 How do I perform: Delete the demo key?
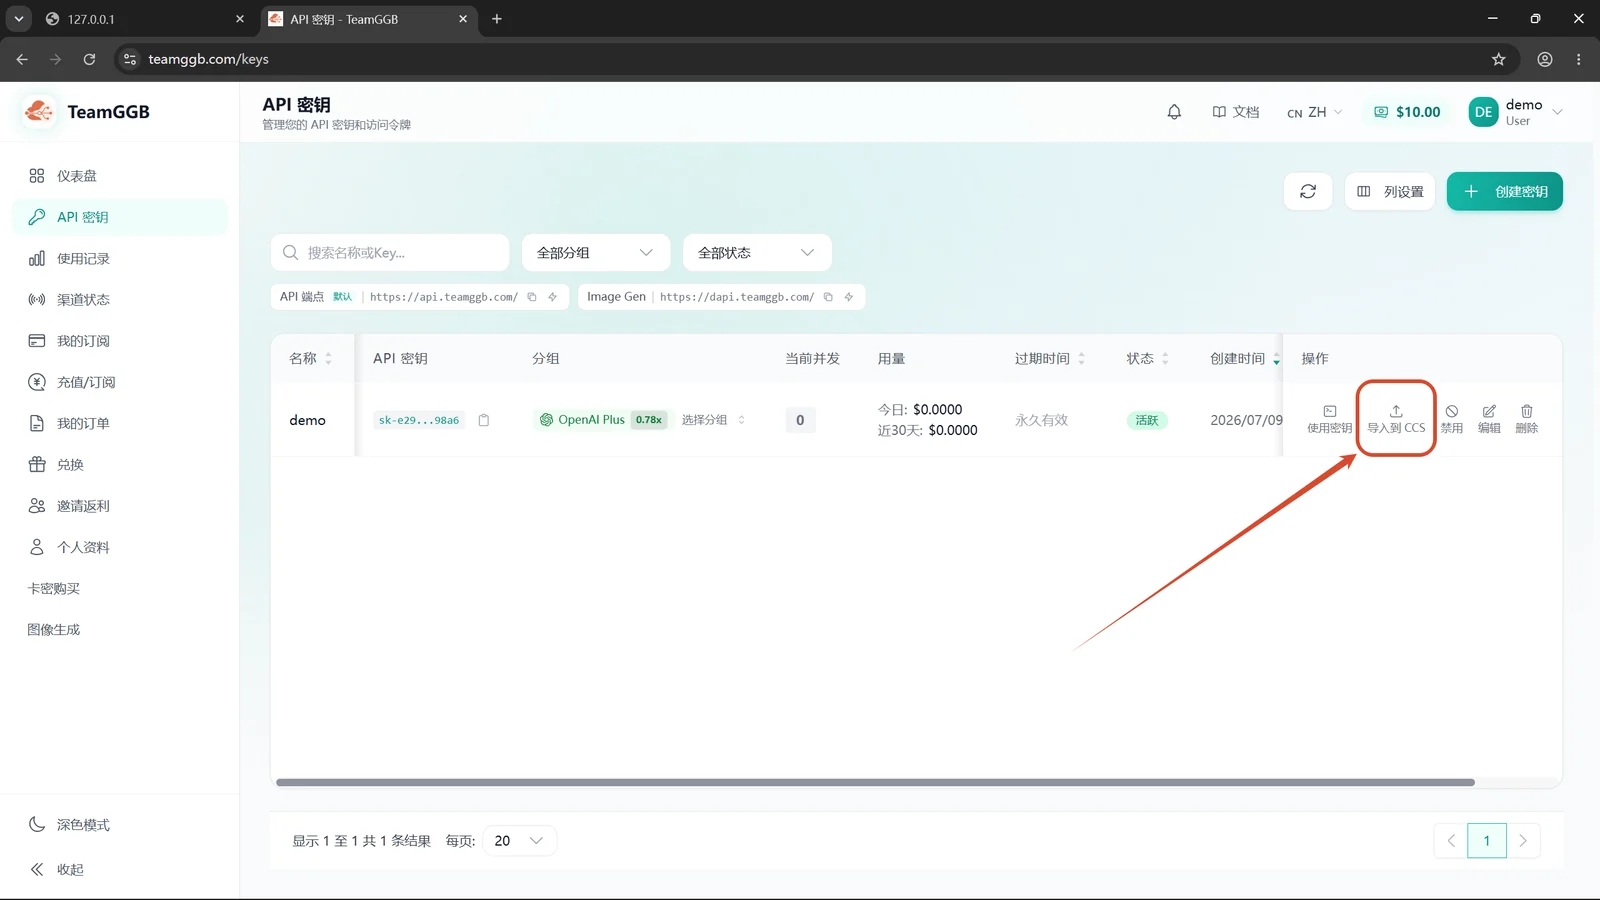pos(1527,419)
